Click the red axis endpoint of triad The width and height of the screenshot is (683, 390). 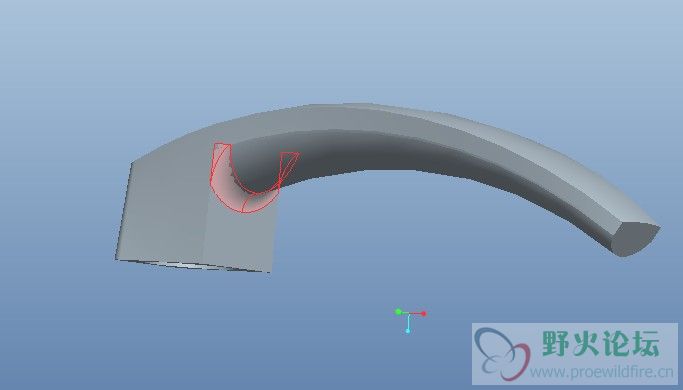tap(424, 313)
